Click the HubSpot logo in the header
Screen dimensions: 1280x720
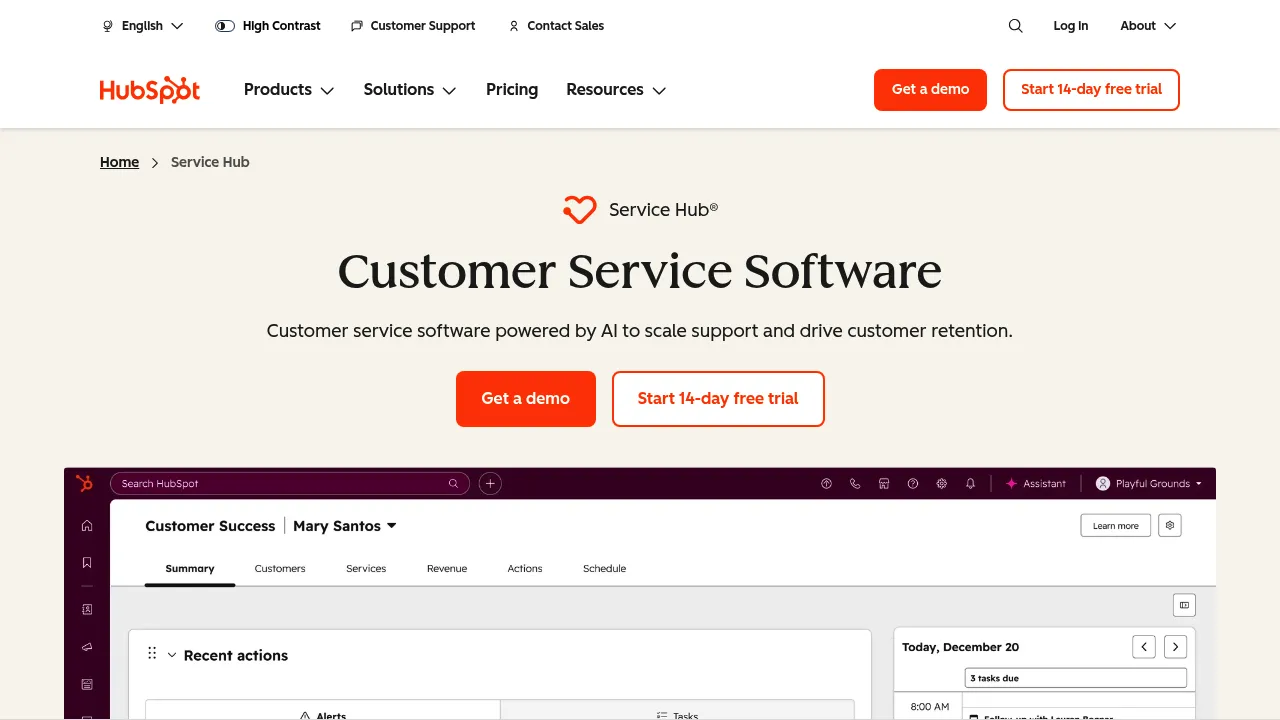(x=150, y=90)
